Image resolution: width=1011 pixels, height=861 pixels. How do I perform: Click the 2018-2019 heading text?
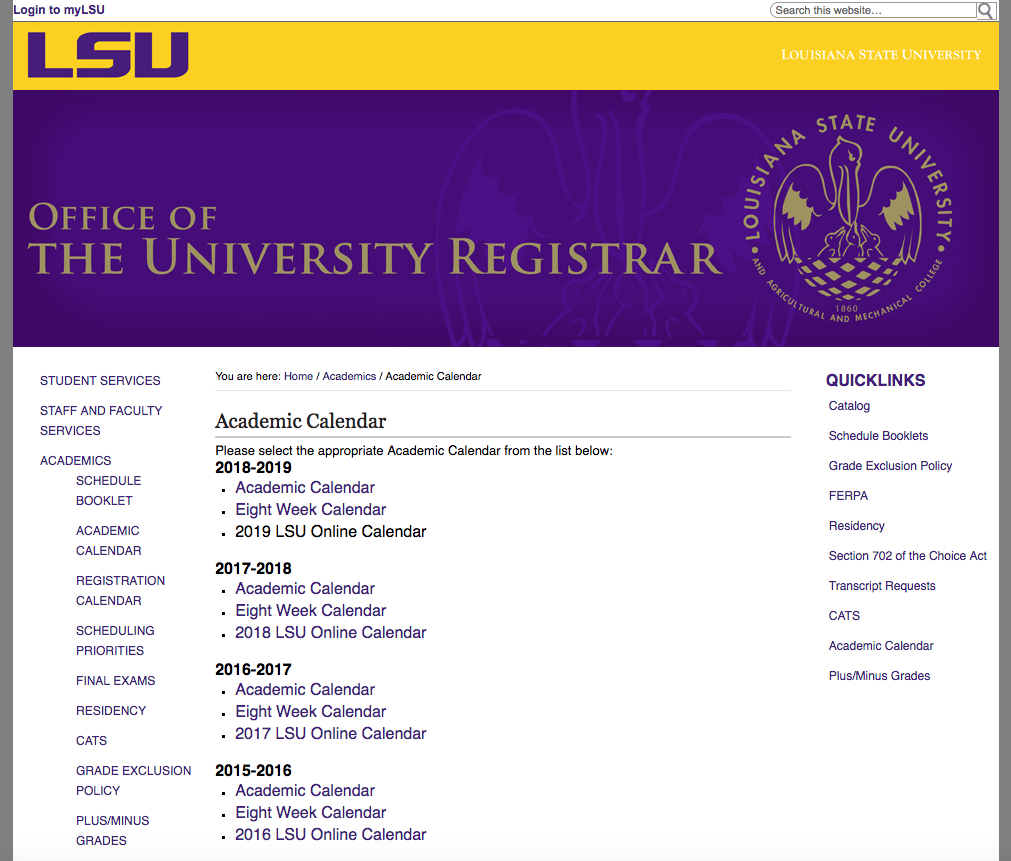(x=253, y=468)
